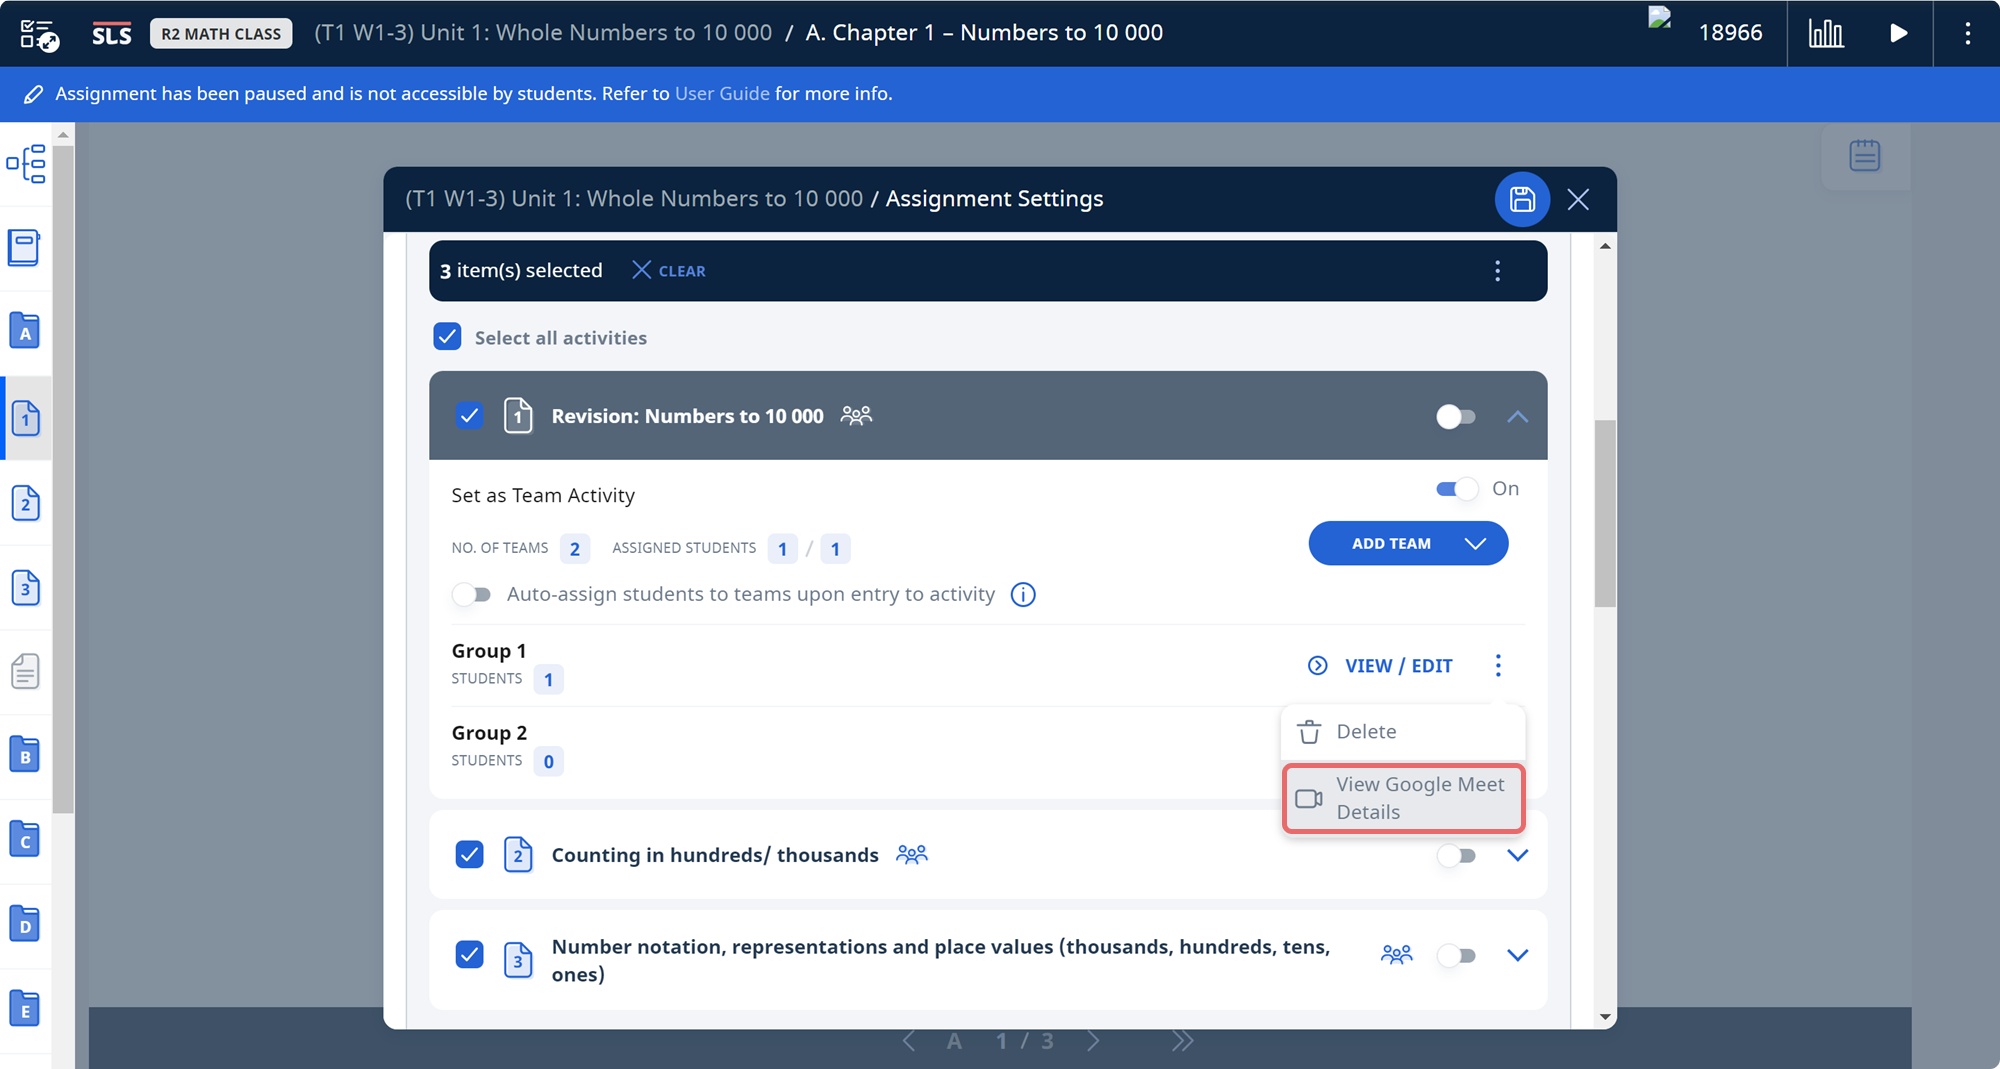The image size is (2000, 1069).
Task: Go to section C in sidebar
Action: coord(25,840)
